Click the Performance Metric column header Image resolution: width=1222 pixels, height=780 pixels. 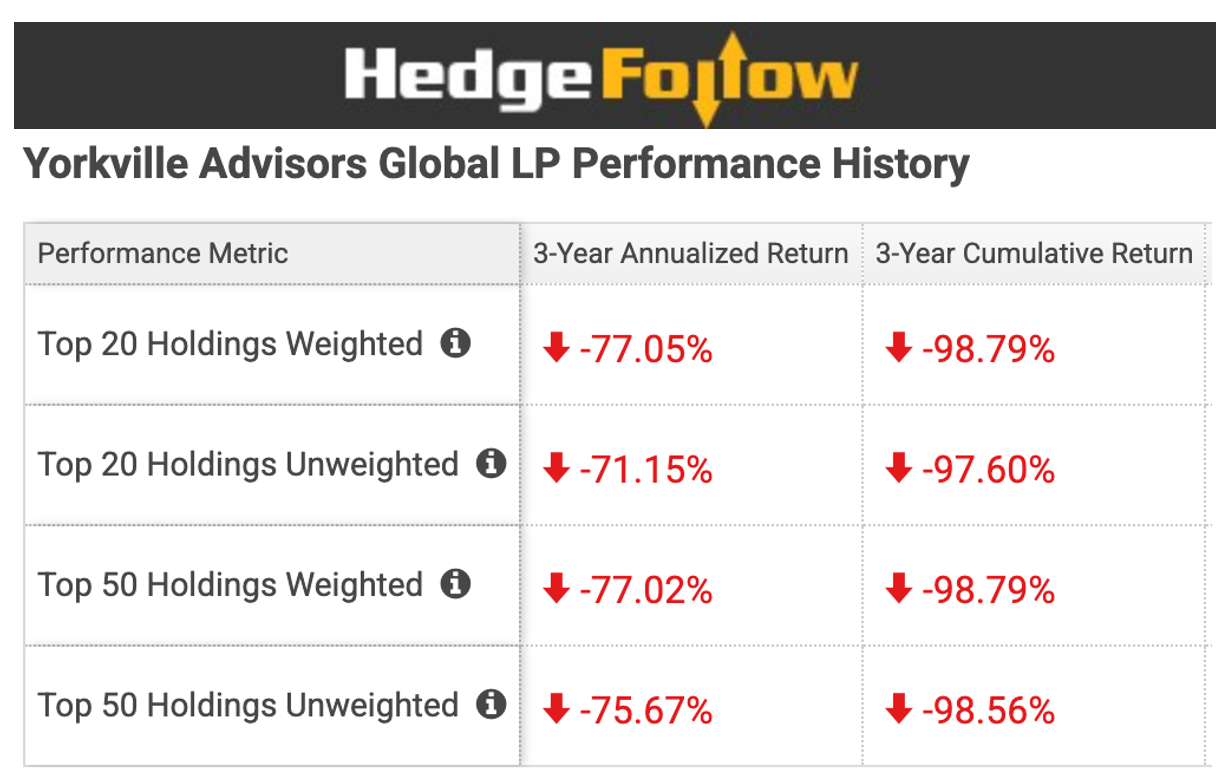click(x=163, y=254)
